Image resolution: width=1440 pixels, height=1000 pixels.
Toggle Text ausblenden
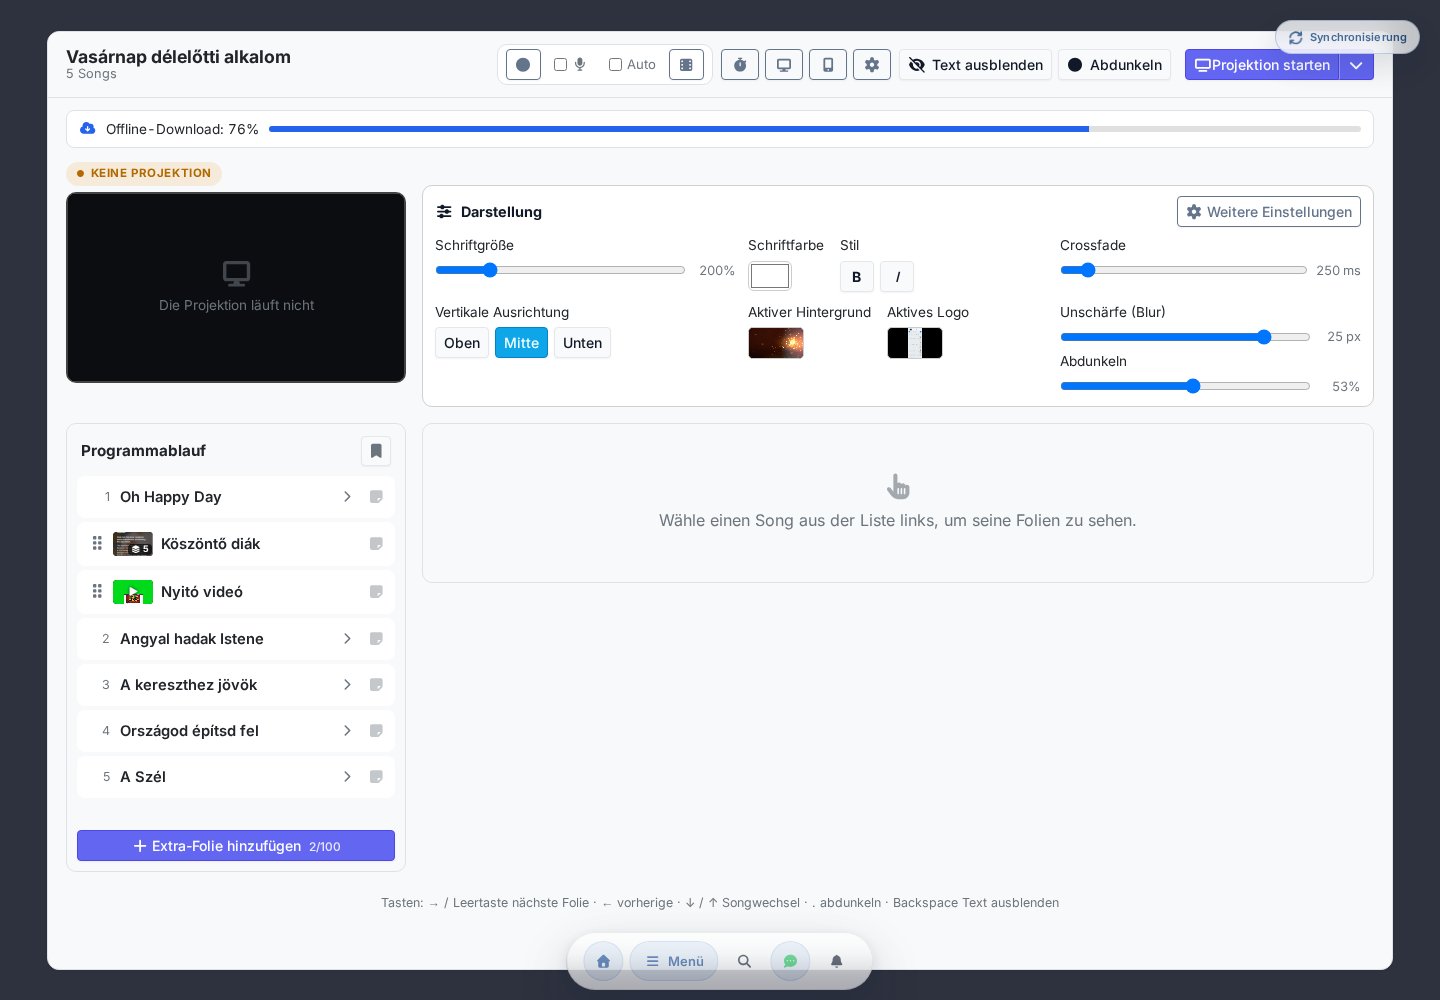click(975, 65)
